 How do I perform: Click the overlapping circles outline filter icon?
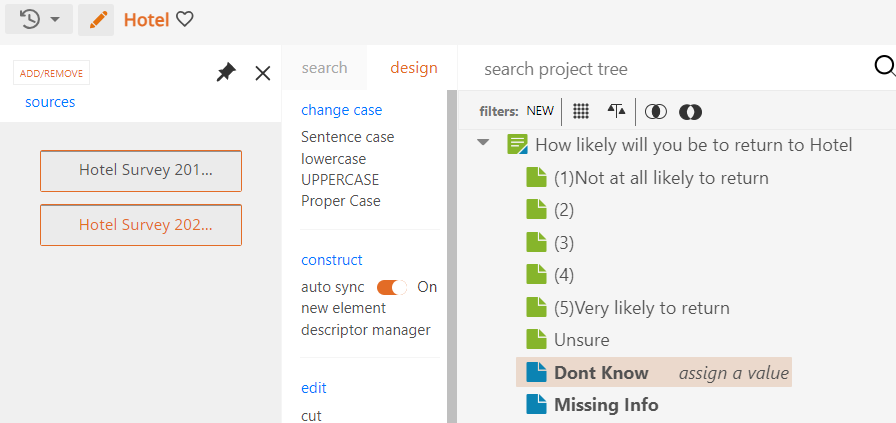(x=656, y=111)
